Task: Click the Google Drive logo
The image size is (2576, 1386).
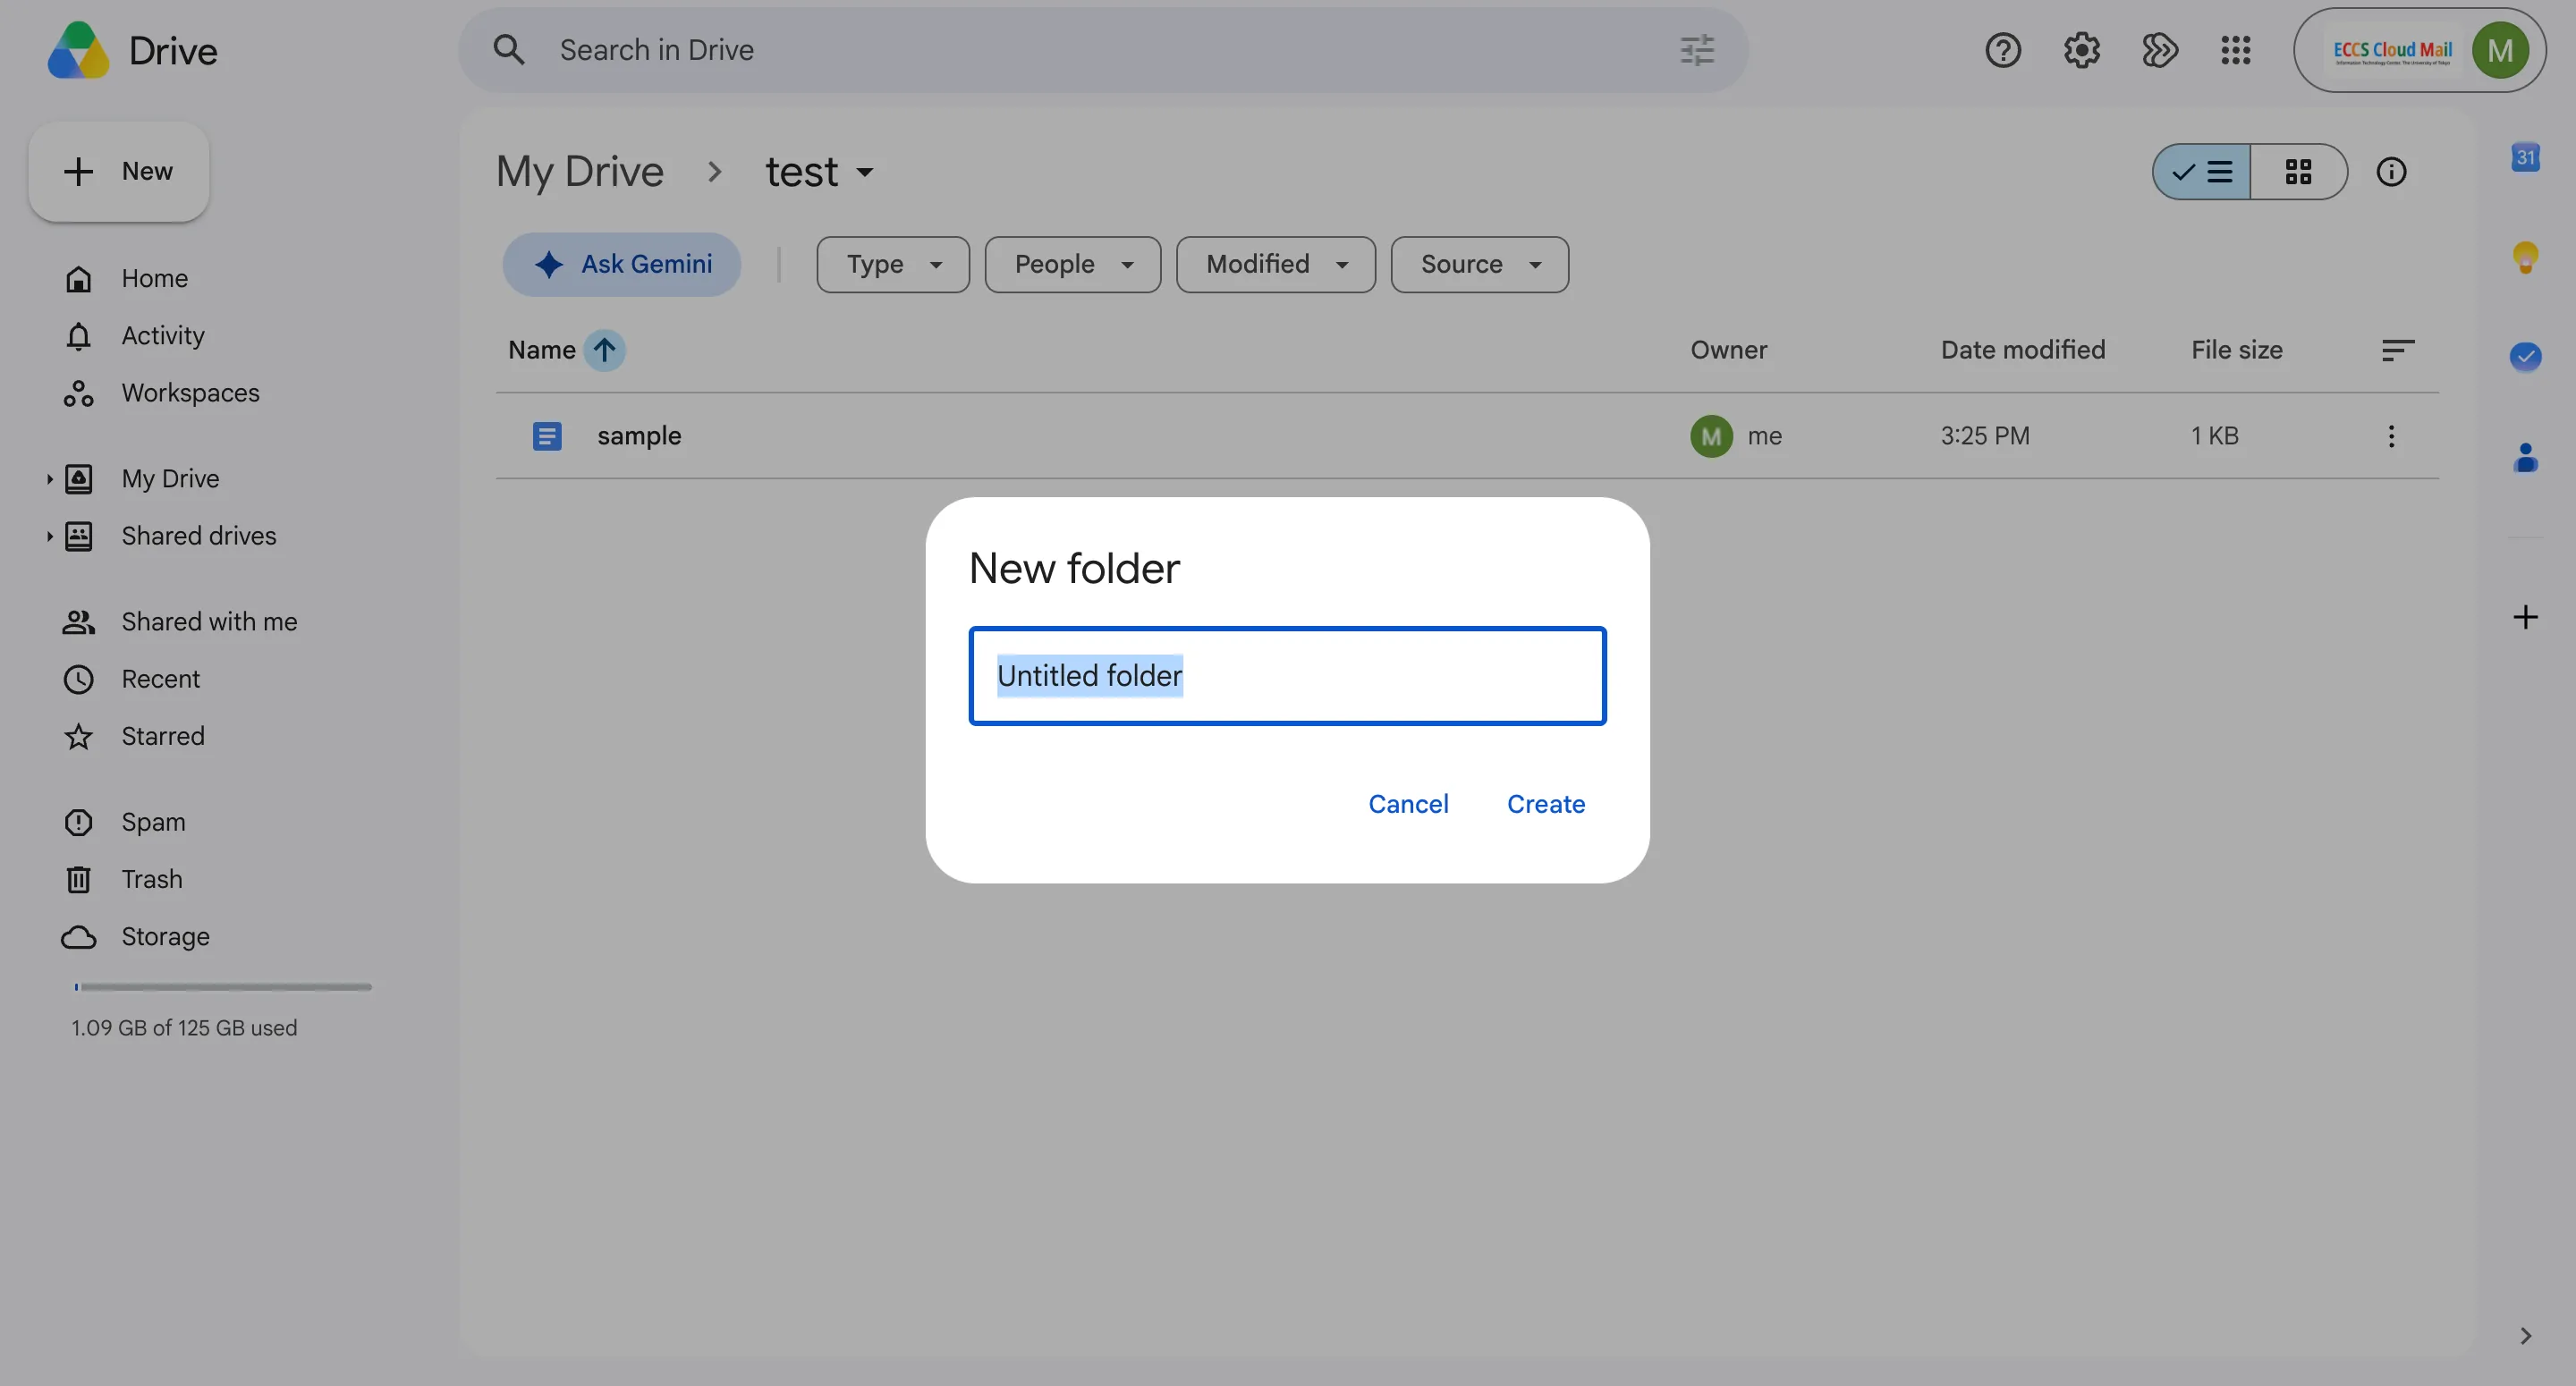Action: [x=78, y=50]
